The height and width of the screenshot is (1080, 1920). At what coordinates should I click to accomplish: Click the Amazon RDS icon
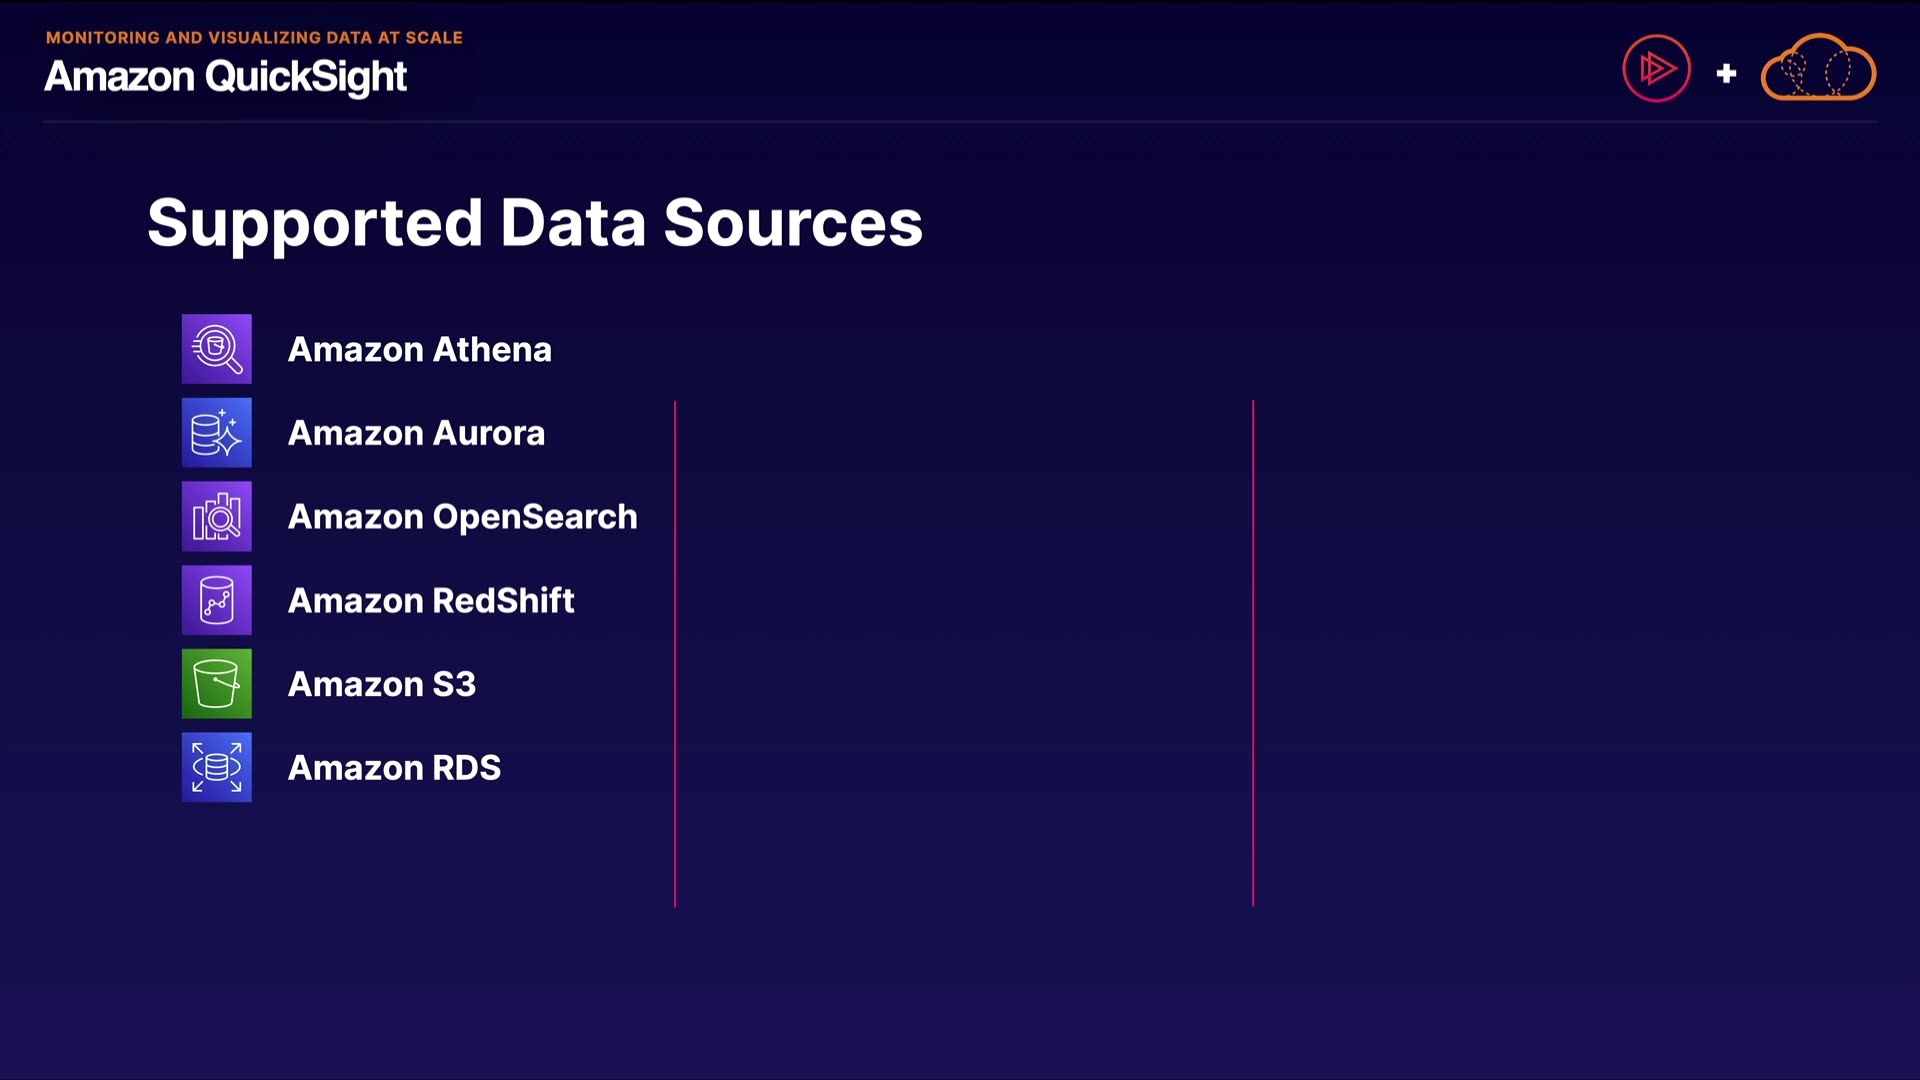point(216,768)
